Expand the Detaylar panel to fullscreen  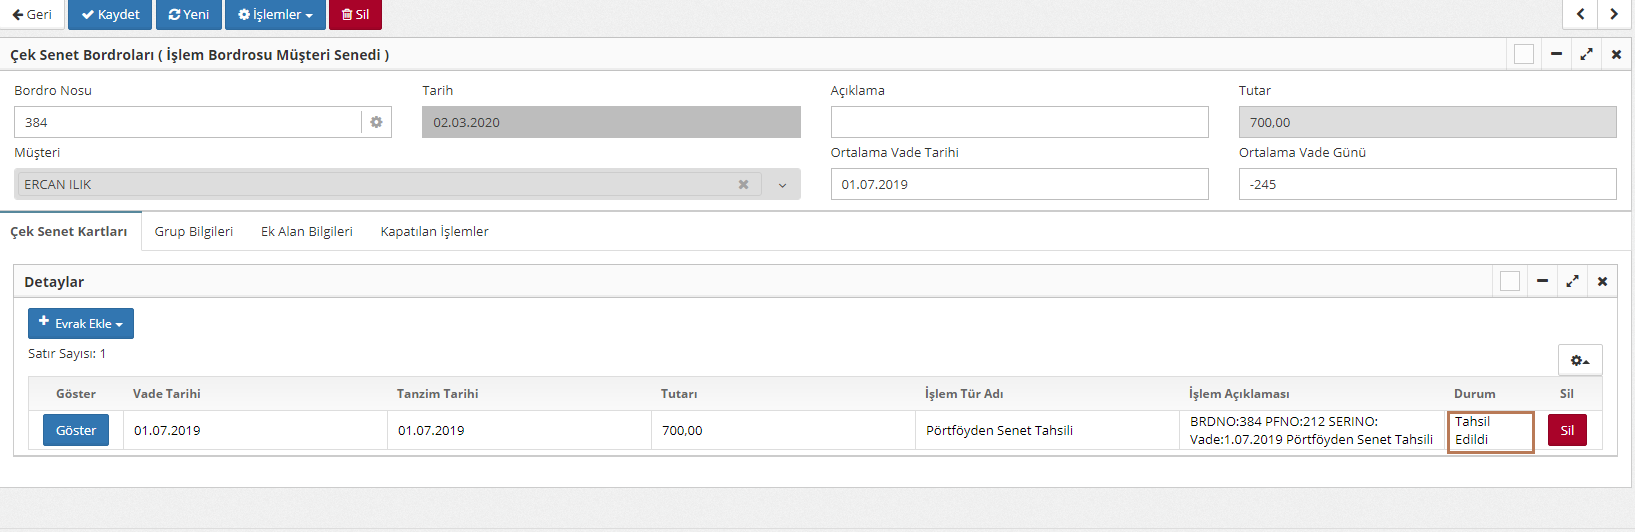point(1572,282)
